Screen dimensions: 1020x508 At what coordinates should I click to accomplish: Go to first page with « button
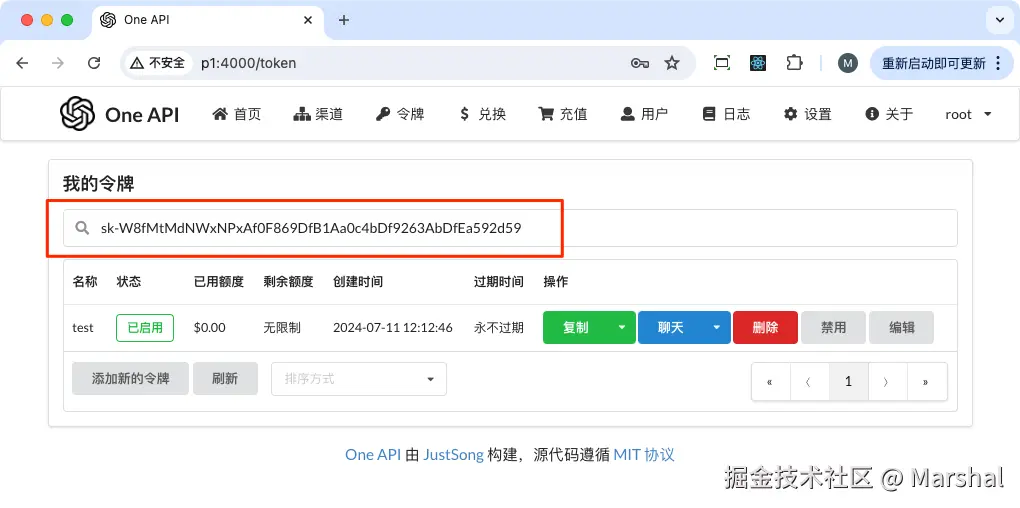click(x=771, y=382)
